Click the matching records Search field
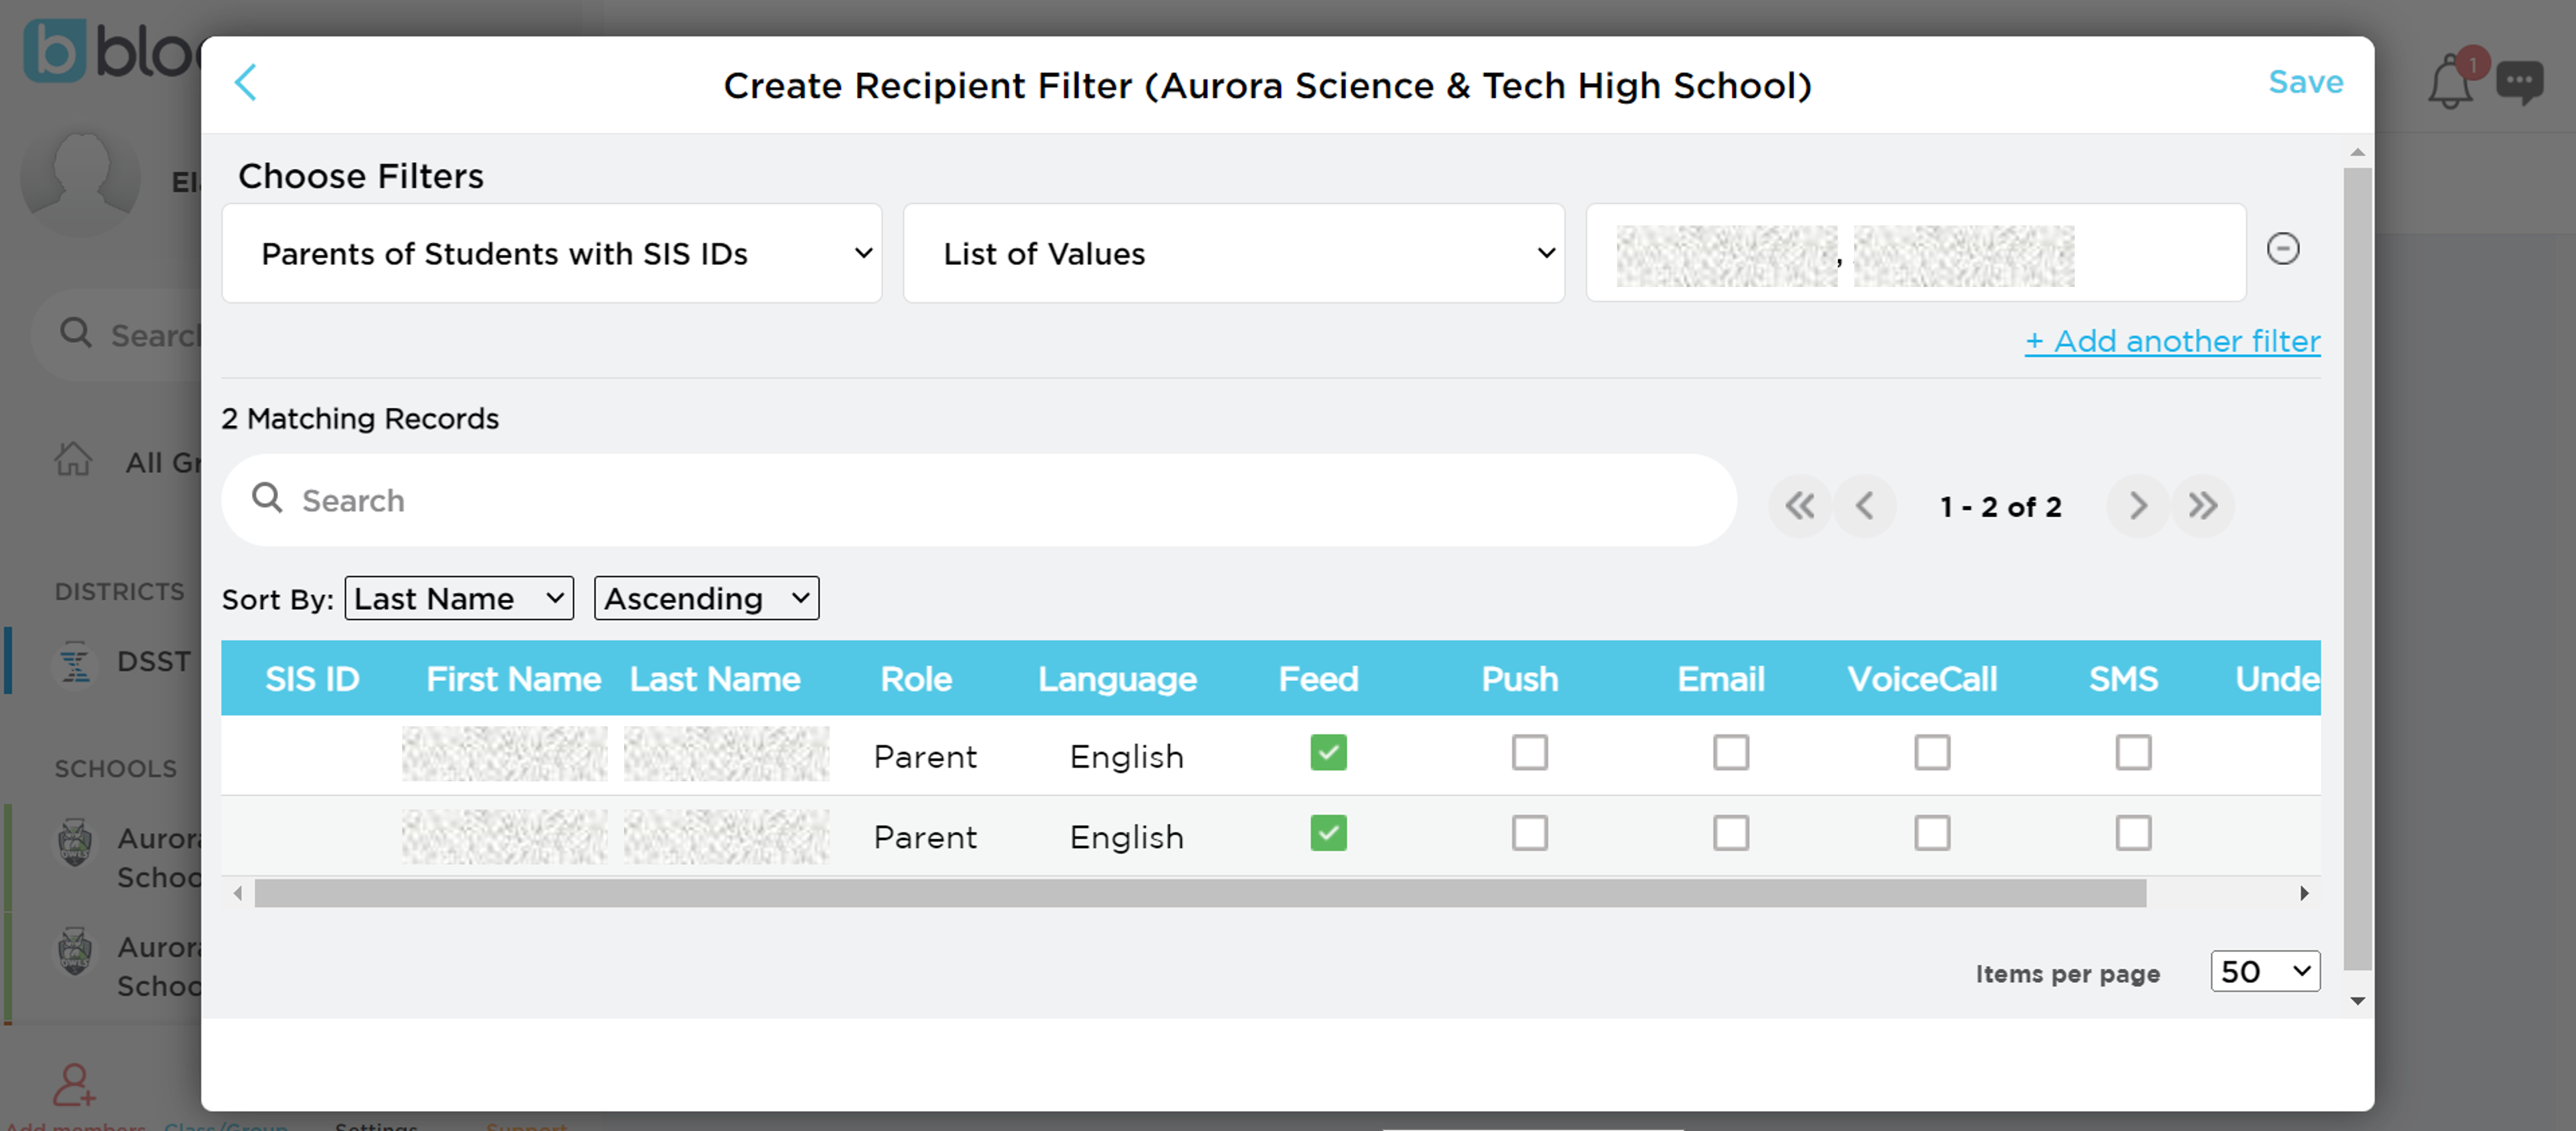2576x1131 pixels. (x=979, y=500)
